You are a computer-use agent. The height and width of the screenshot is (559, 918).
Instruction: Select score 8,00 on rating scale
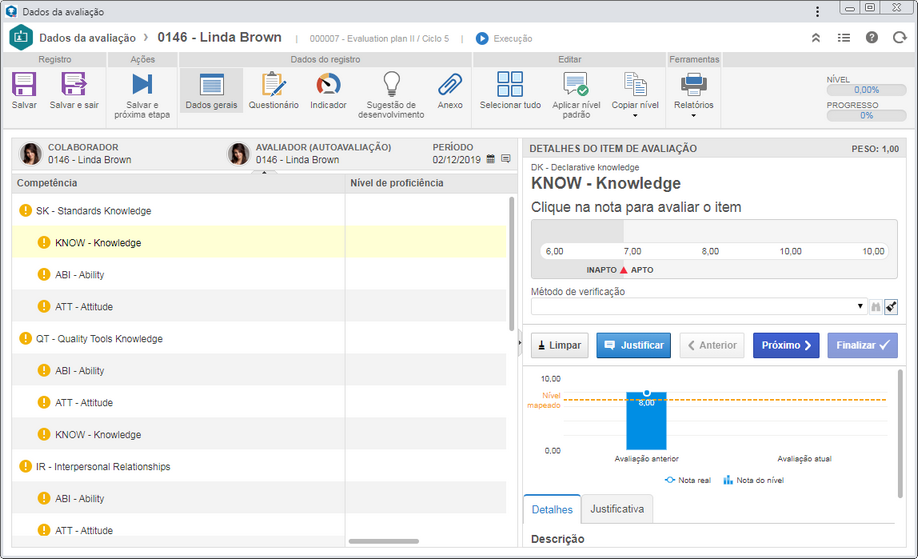[710, 251]
